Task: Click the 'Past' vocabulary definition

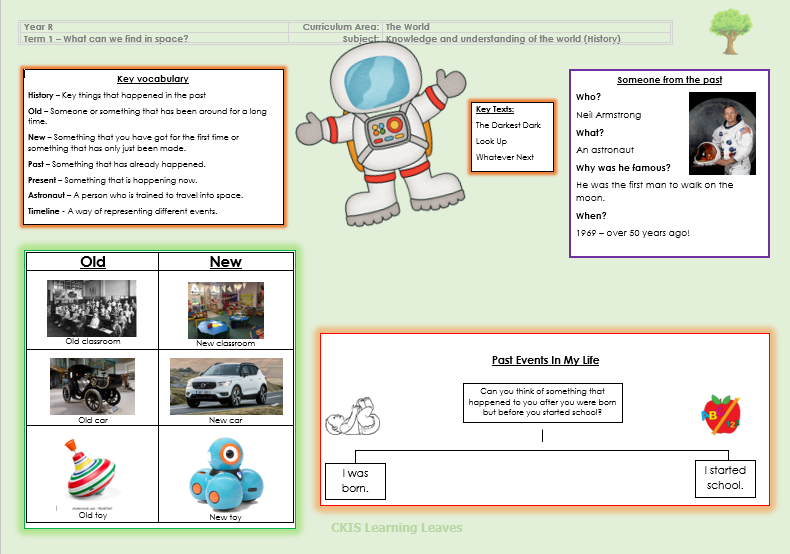Action: coord(117,164)
